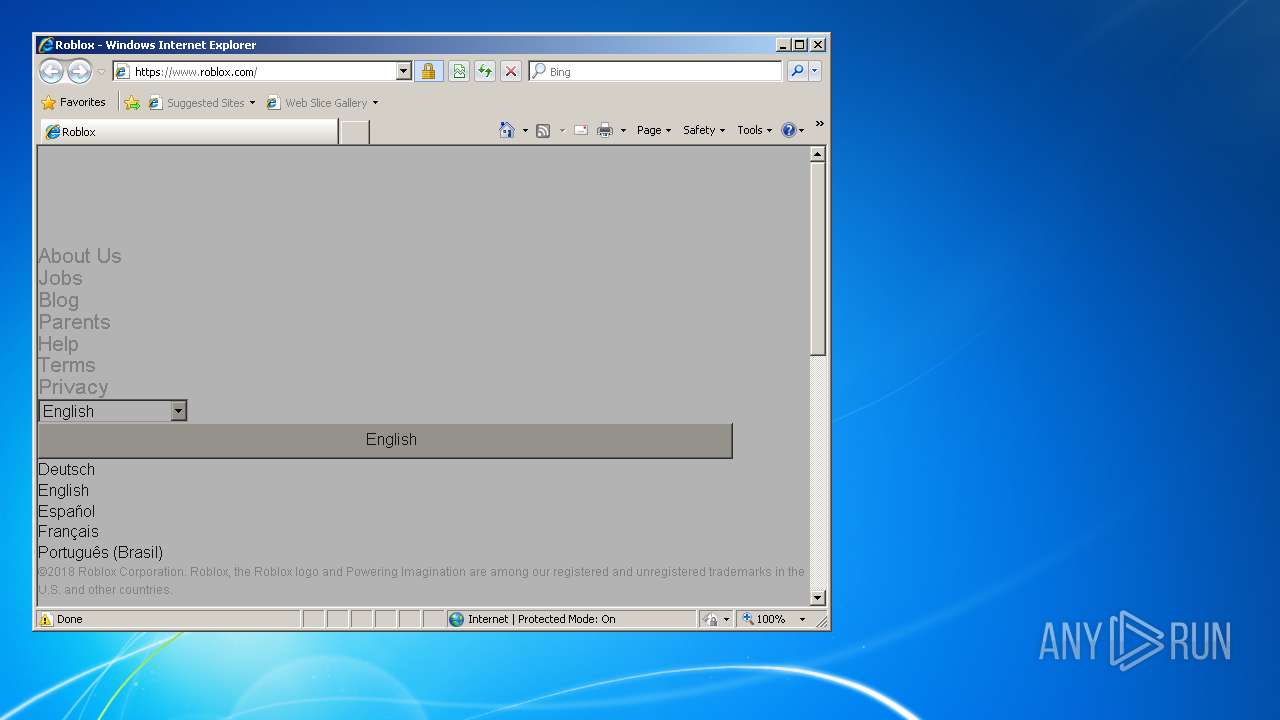Toggle the Compatibility View icon
Viewport: 1280px width, 720px height.
coord(459,71)
